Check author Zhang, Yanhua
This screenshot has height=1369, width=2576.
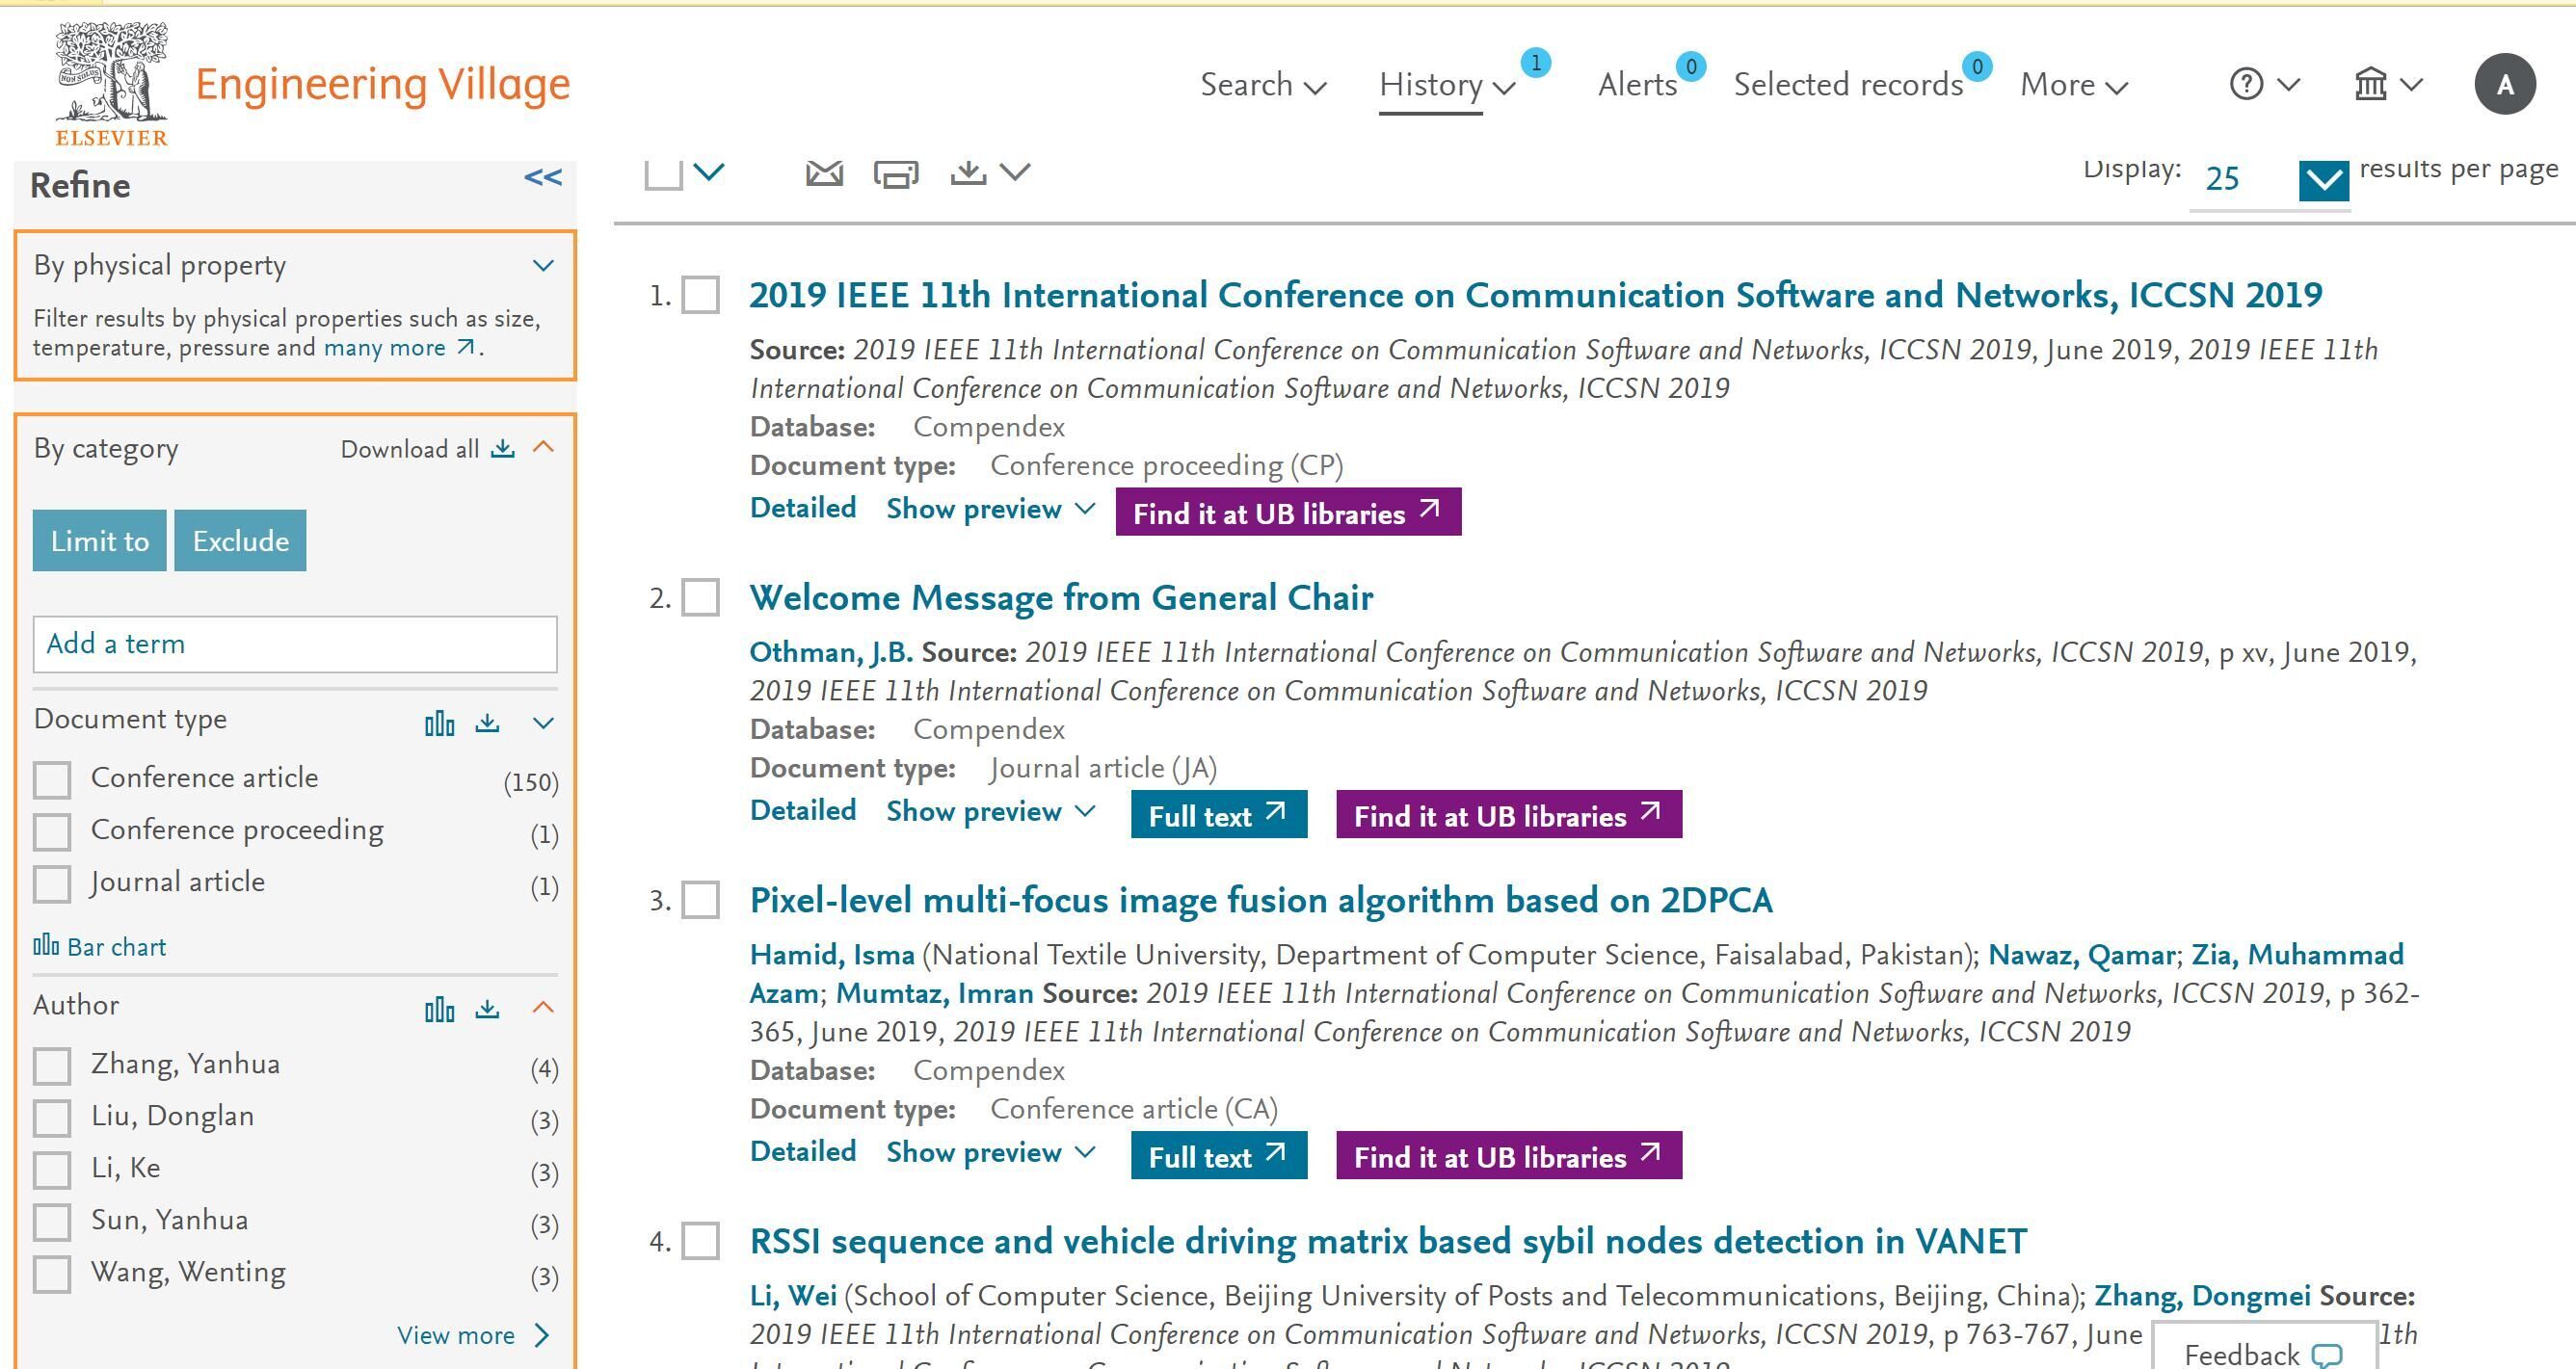(52, 1066)
